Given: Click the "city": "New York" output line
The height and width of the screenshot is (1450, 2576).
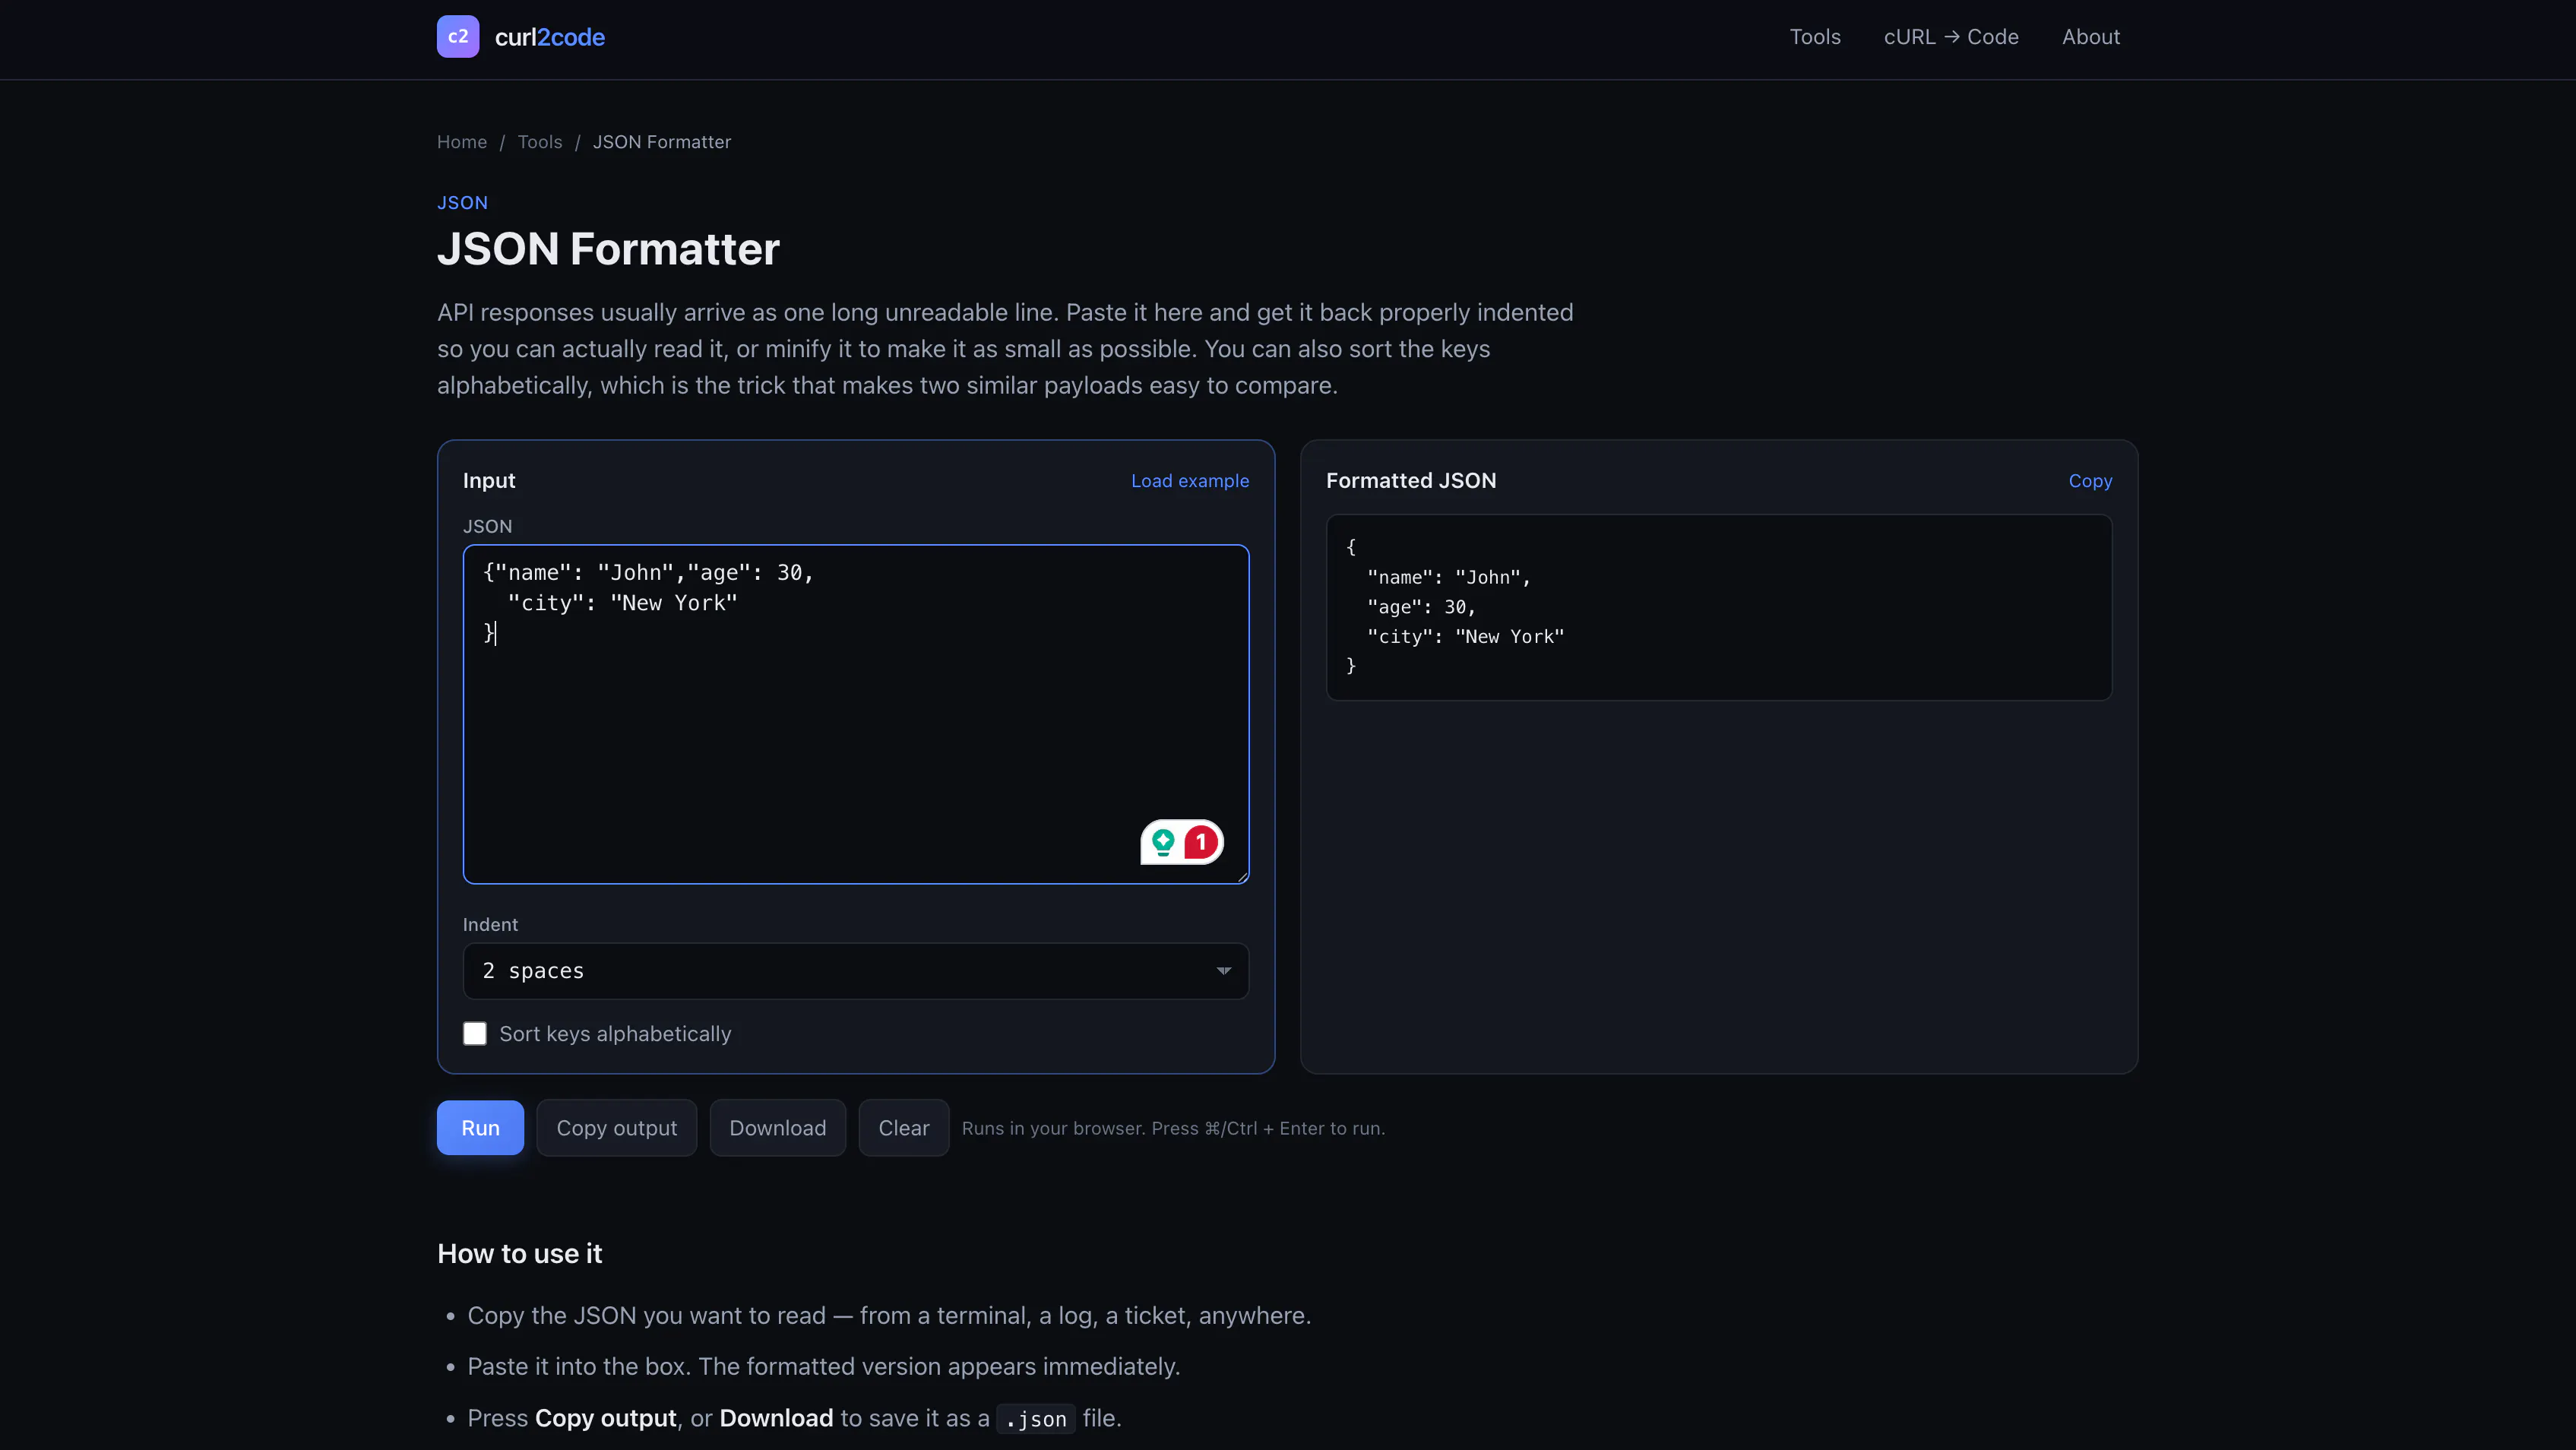Looking at the screenshot, I should pos(1465,637).
